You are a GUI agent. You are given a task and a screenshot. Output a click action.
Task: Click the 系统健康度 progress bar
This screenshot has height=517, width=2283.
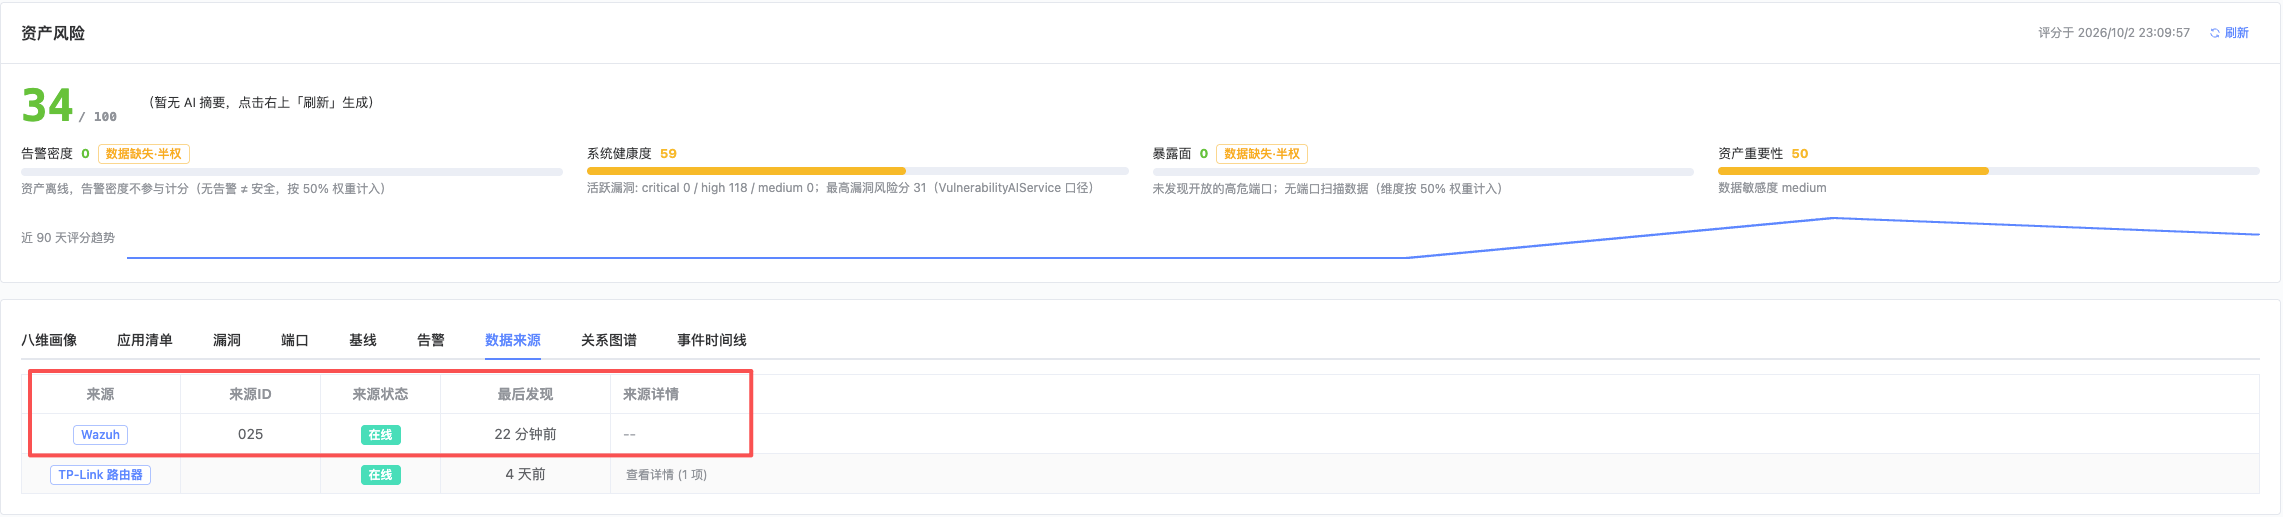858,171
